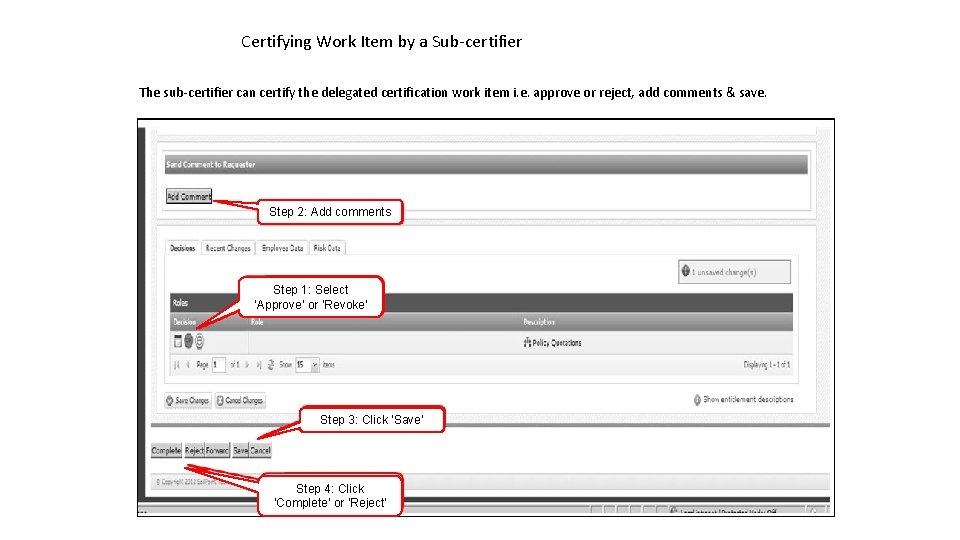The width and height of the screenshot is (960, 540).
Task: Click the Add Comment button
Action: 189,196
